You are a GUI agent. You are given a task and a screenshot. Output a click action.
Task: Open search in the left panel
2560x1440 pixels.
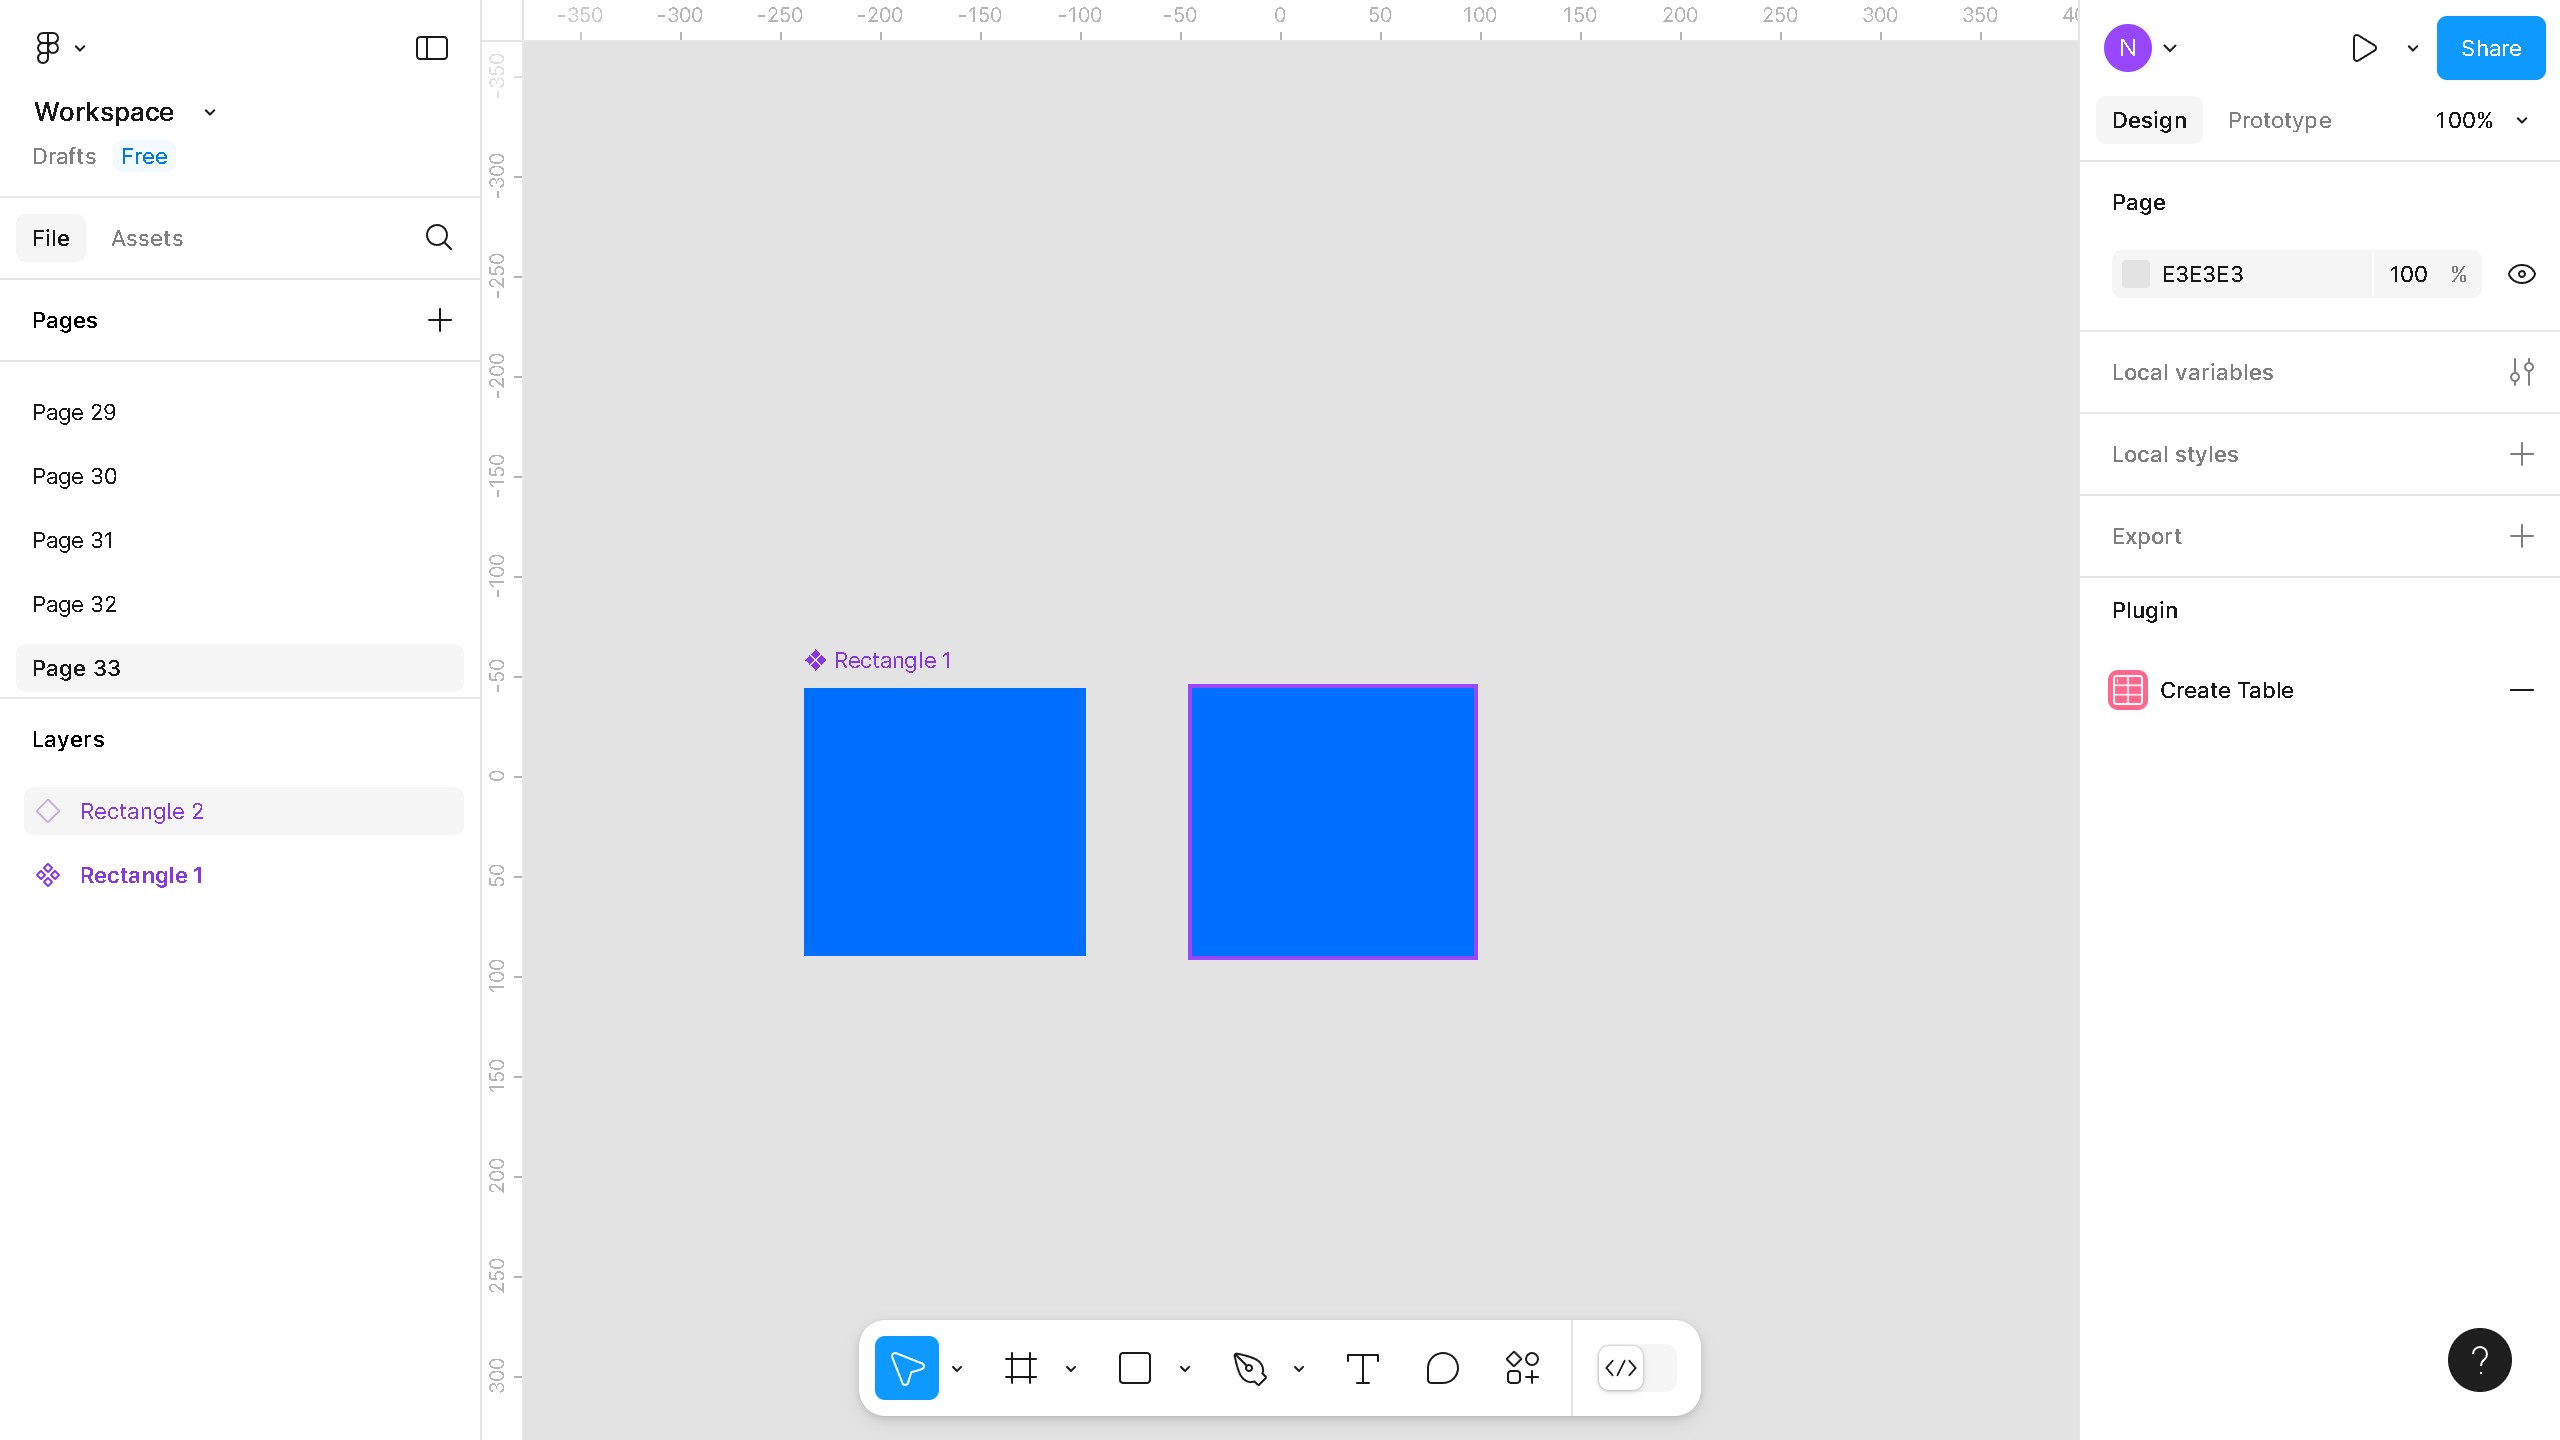(x=438, y=238)
